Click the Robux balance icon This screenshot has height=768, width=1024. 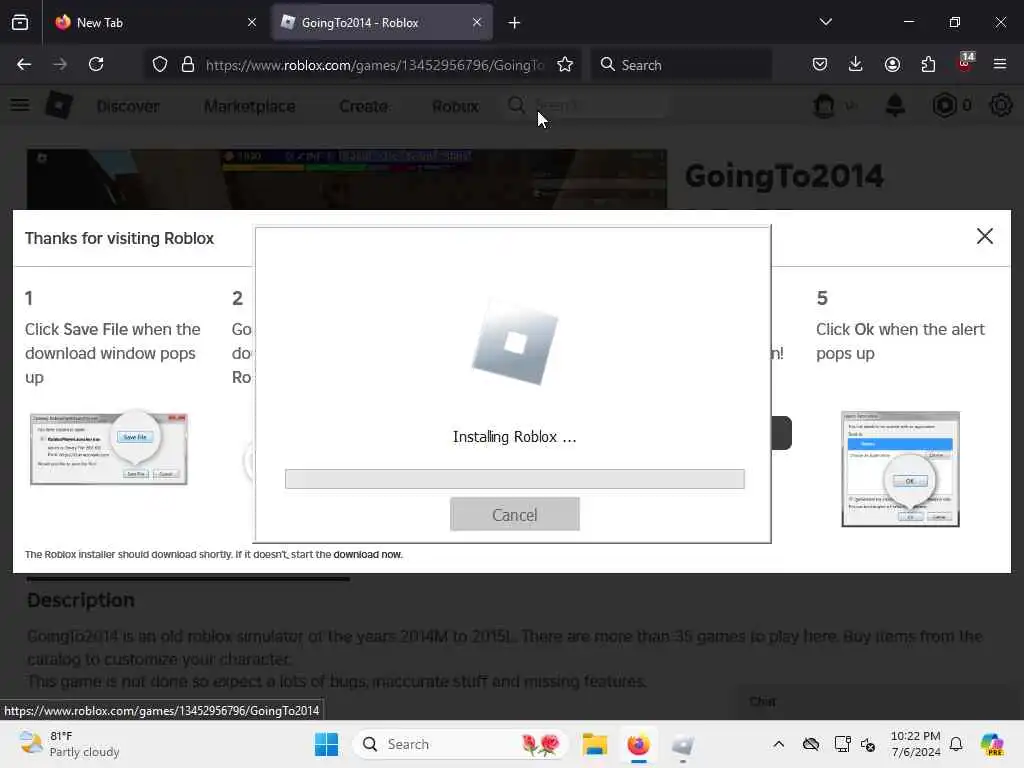coord(944,105)
